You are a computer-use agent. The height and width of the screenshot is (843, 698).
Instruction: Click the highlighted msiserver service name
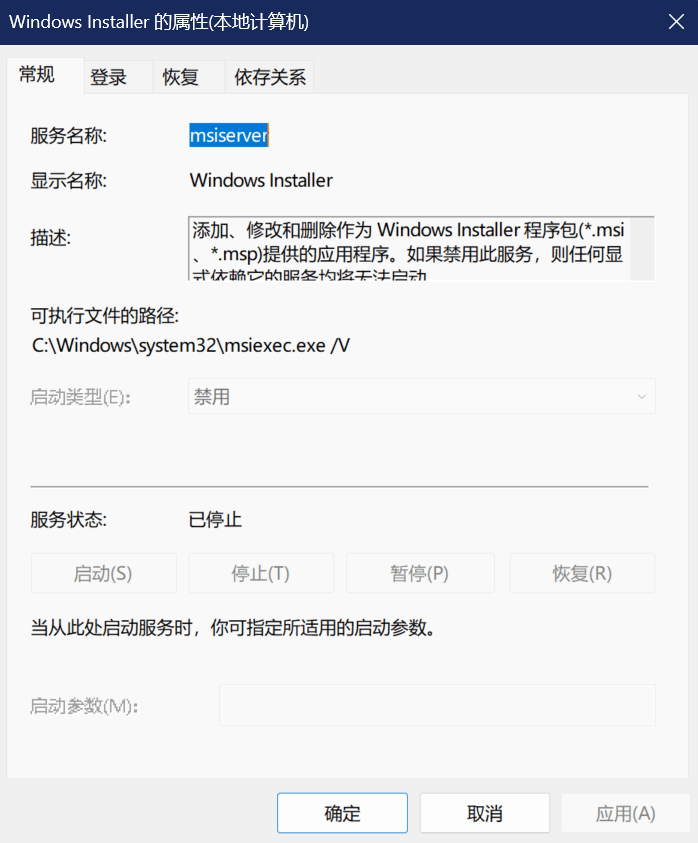(x=229, y=135)
